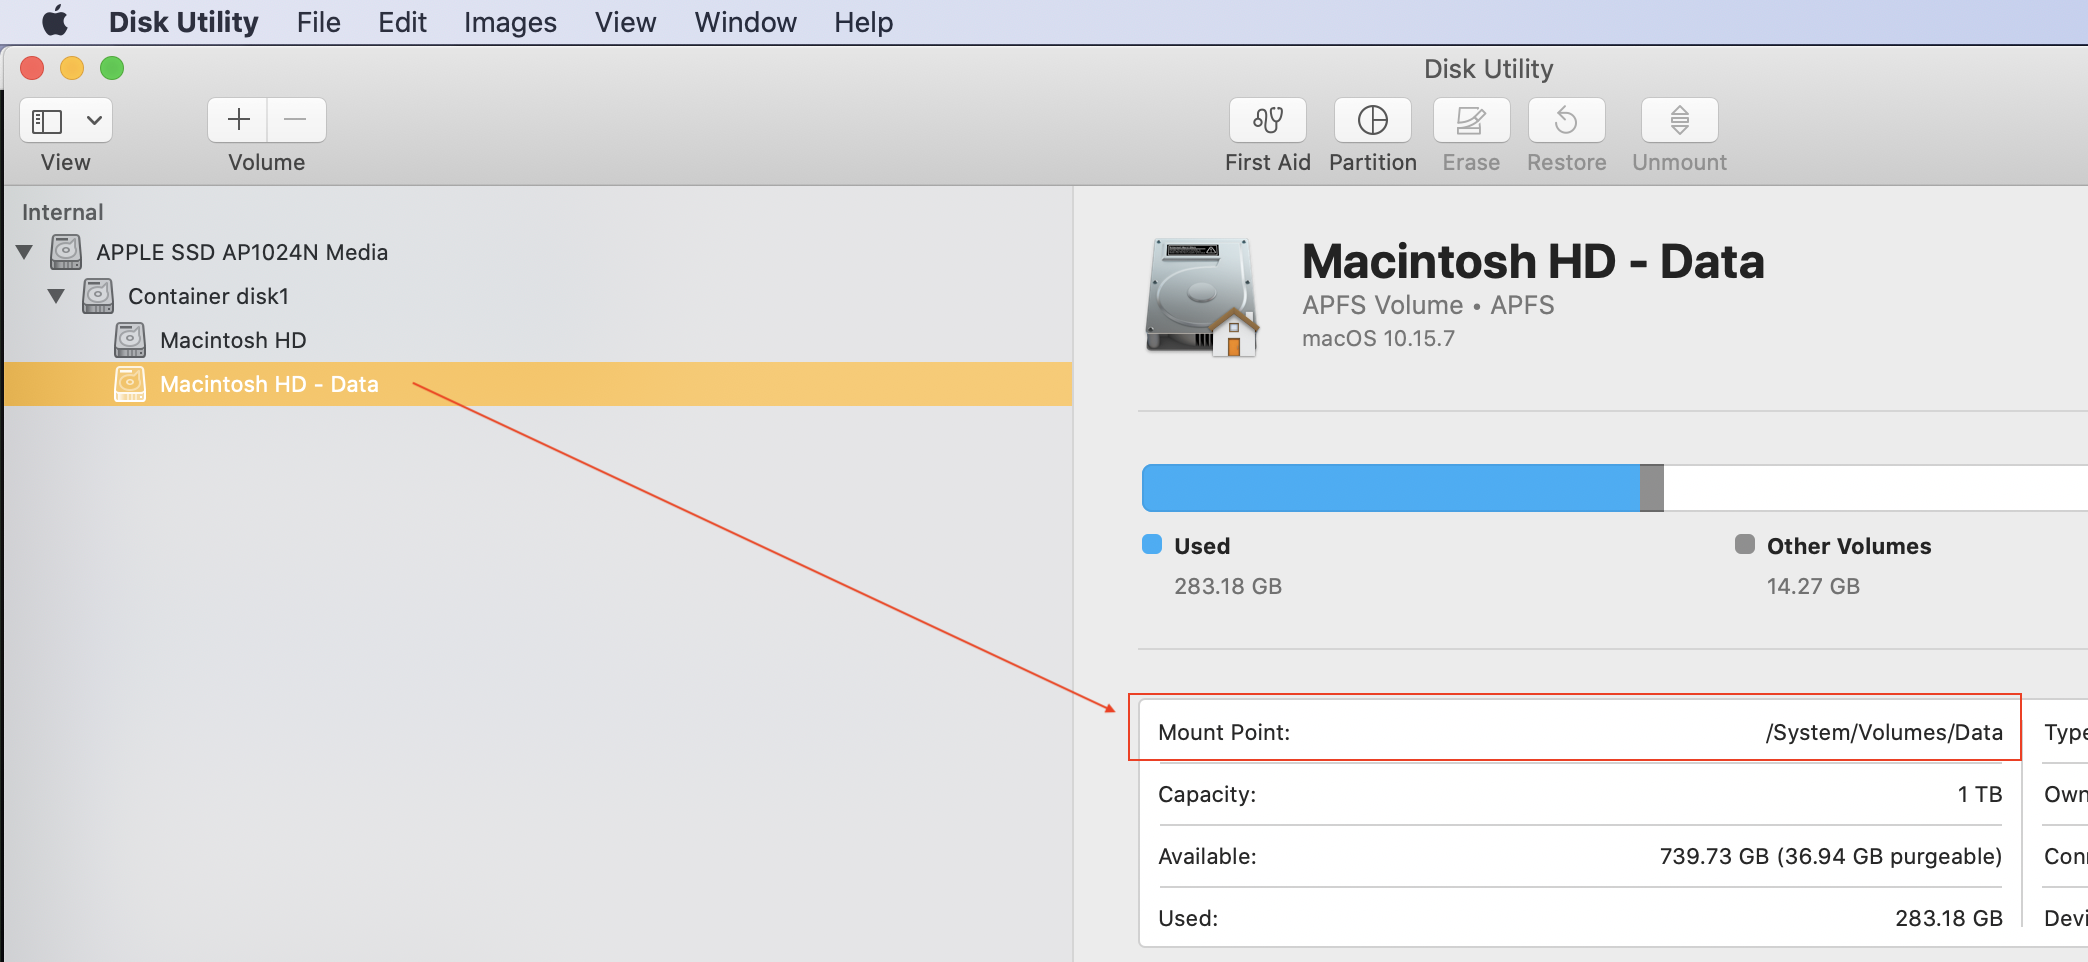Open the Window menu

(x=745, y=22)
